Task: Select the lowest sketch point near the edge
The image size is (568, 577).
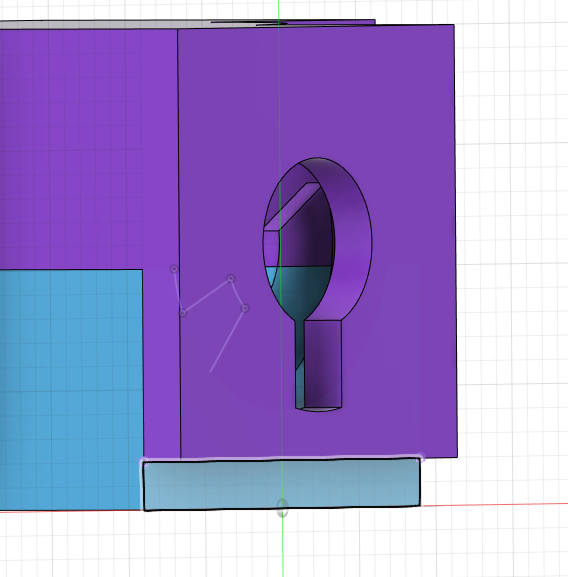Action: (x=183, y=313)
